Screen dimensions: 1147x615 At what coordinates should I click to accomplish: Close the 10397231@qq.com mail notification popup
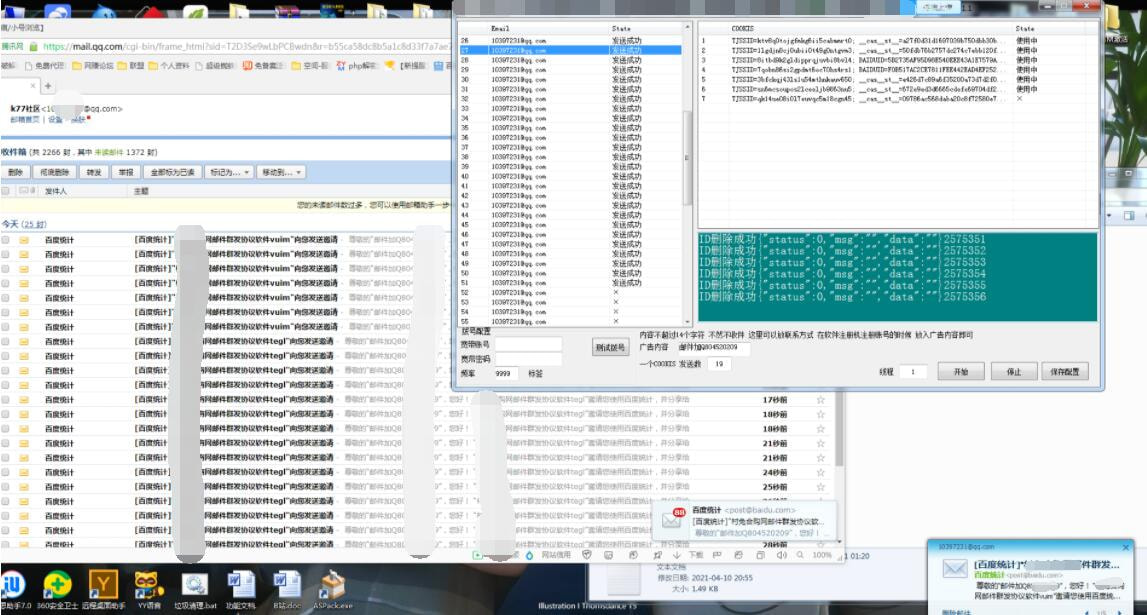(x=1126, y=547)
